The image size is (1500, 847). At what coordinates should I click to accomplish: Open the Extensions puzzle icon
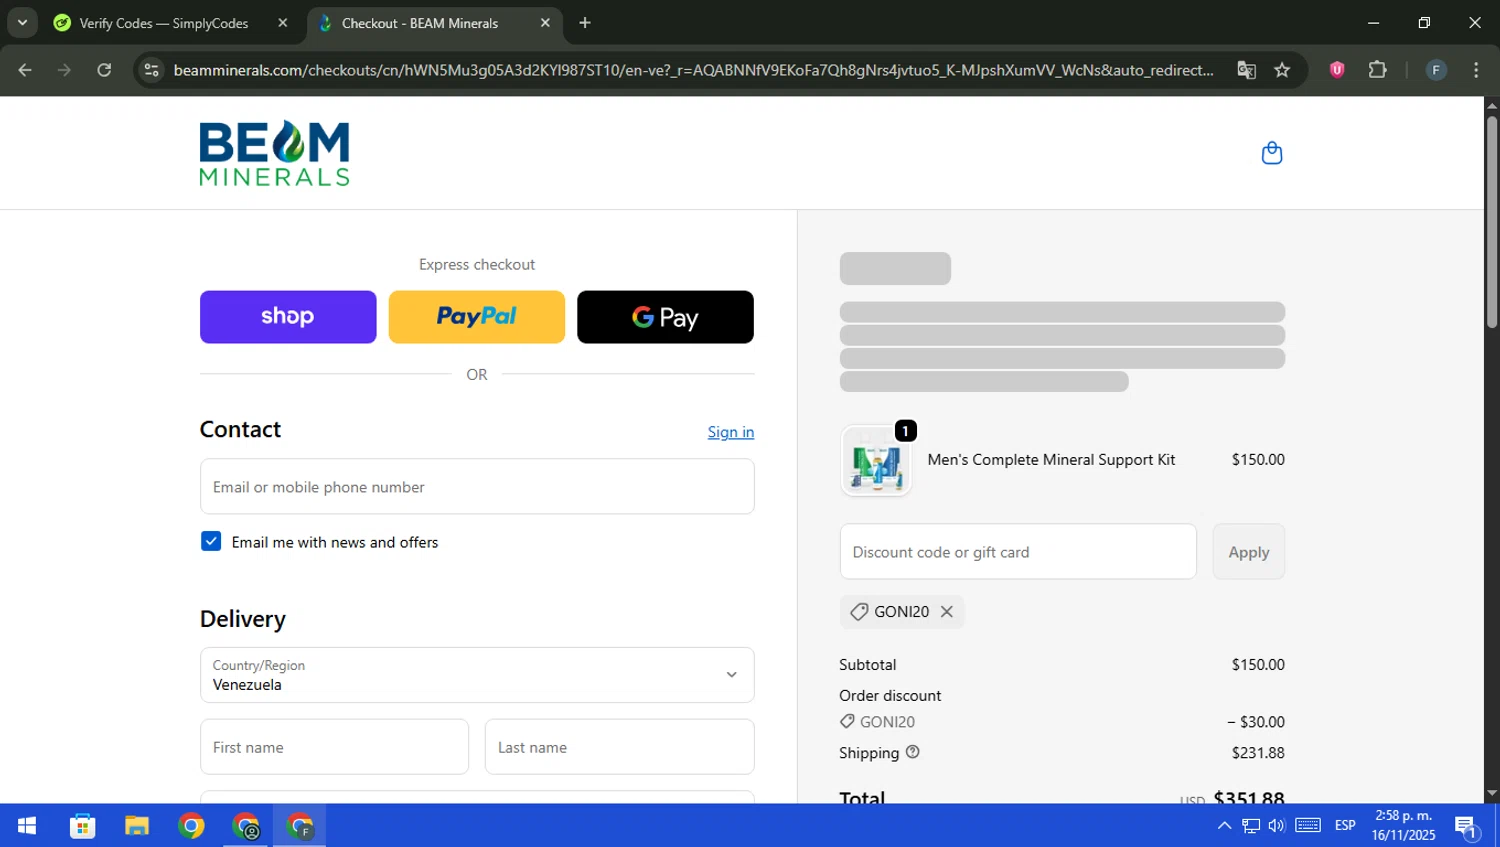[1378, 70]
